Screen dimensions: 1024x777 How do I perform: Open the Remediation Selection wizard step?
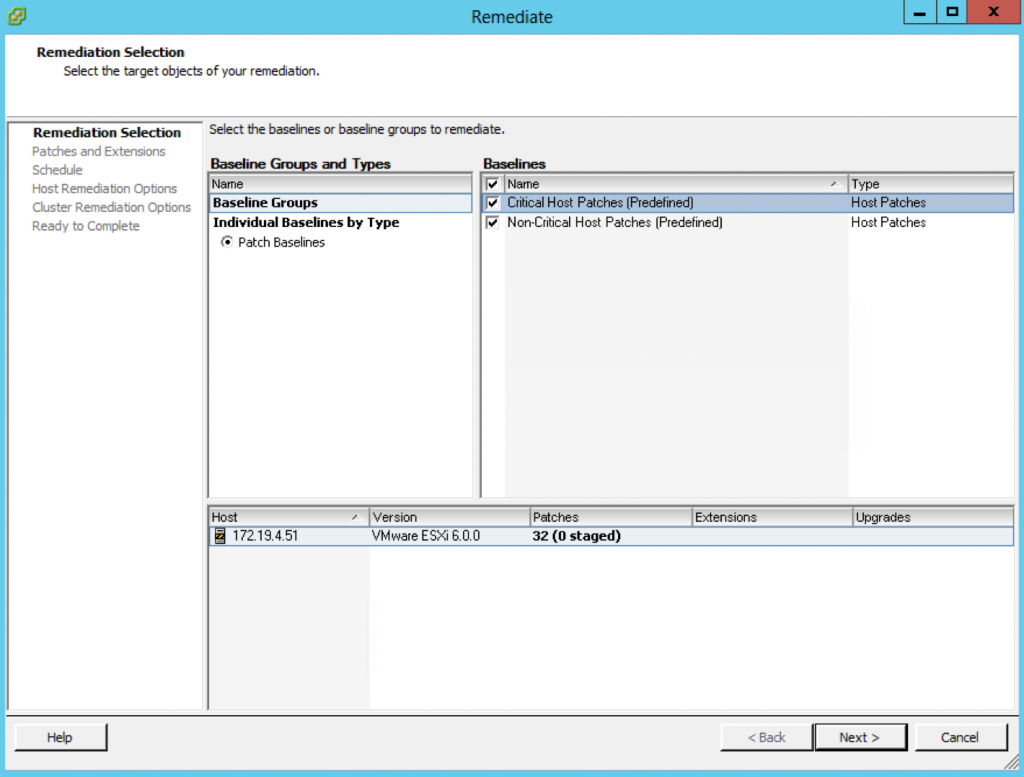click(107, 133)
